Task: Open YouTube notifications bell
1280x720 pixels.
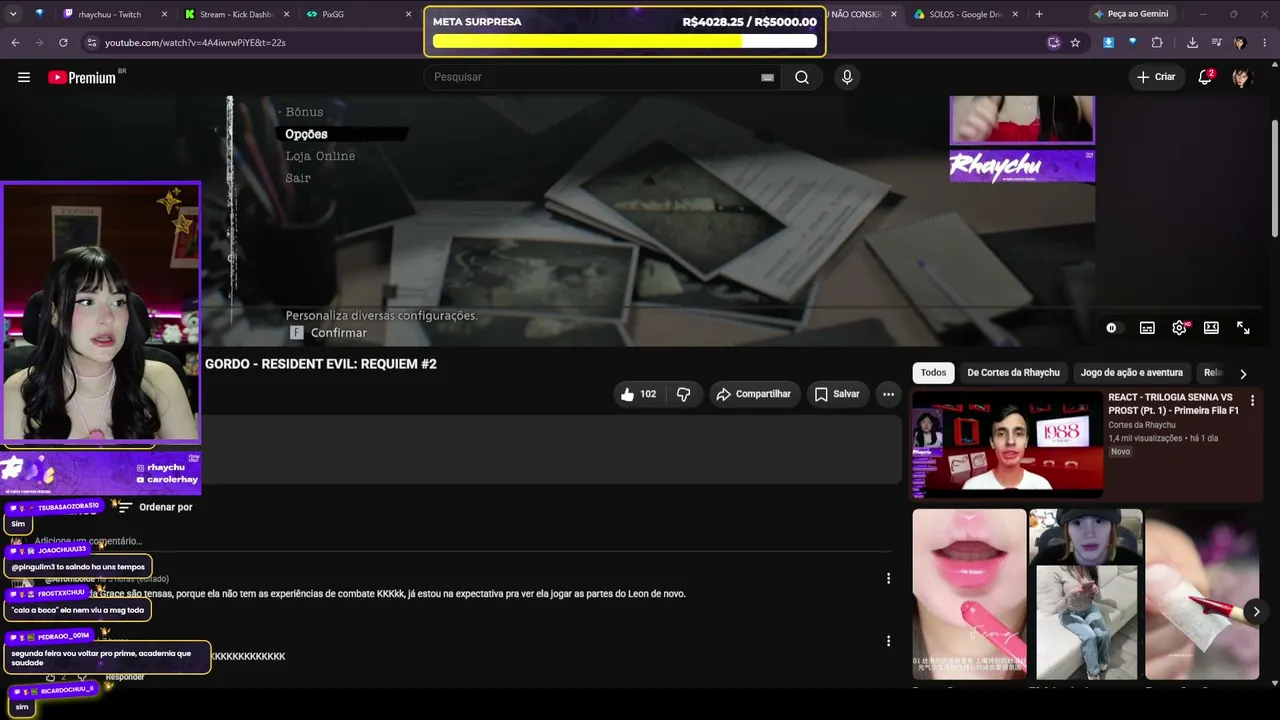Action: [1205, 77]
